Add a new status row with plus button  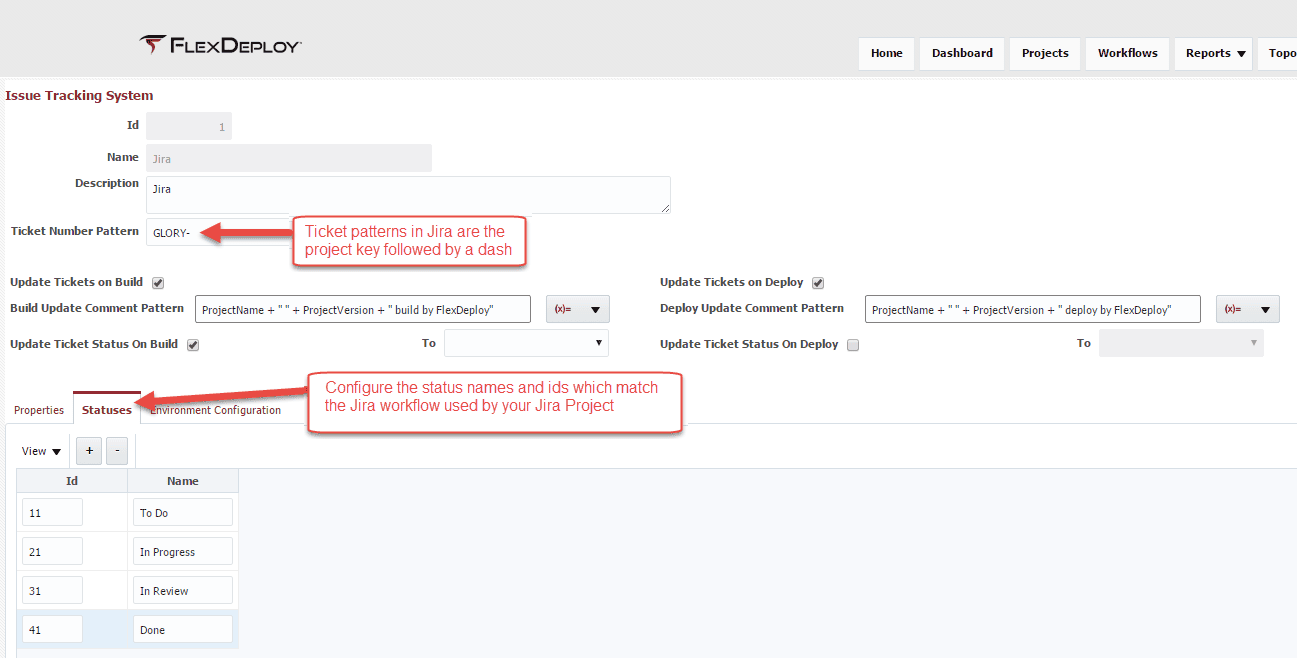[89, 451]
